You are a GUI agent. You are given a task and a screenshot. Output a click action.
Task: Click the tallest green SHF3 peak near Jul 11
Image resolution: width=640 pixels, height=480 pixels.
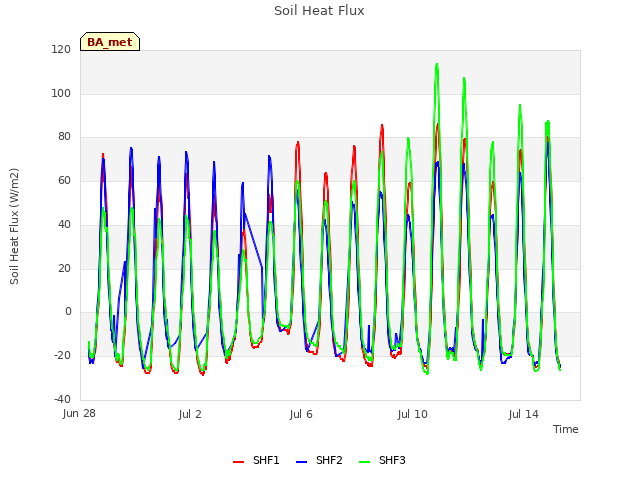pyautogui.click(x=437, y=64)
